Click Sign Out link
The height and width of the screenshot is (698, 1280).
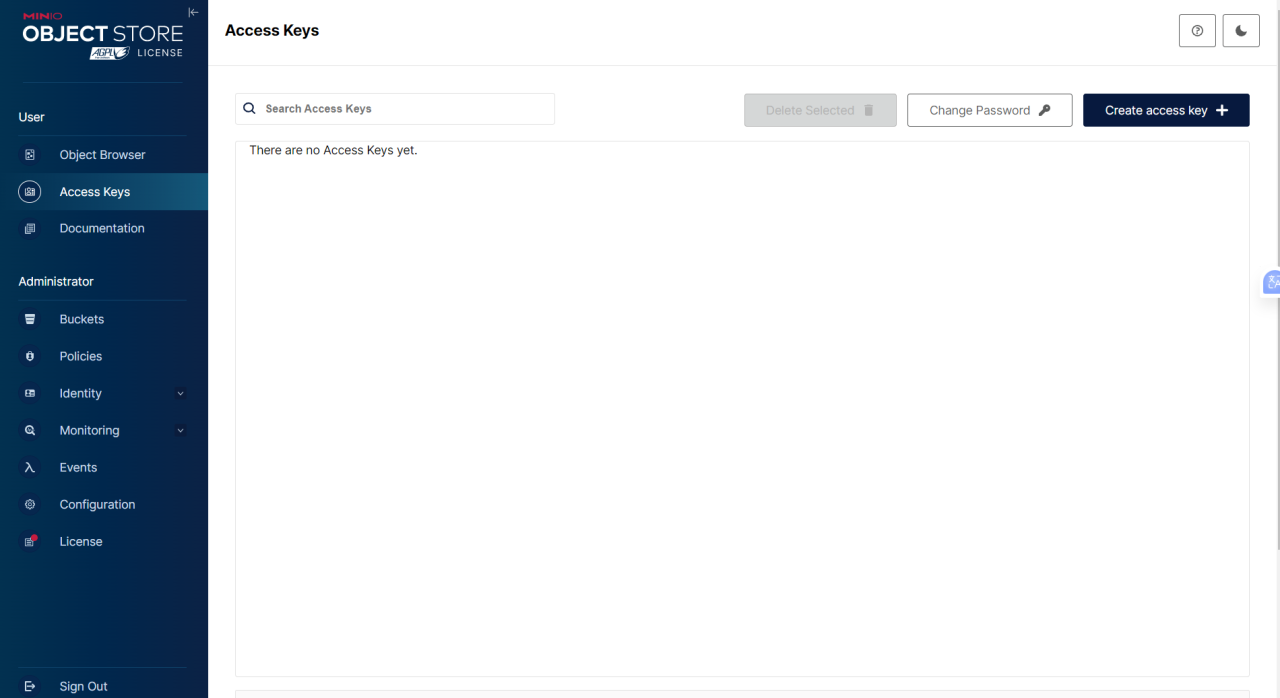pos(84,687)
